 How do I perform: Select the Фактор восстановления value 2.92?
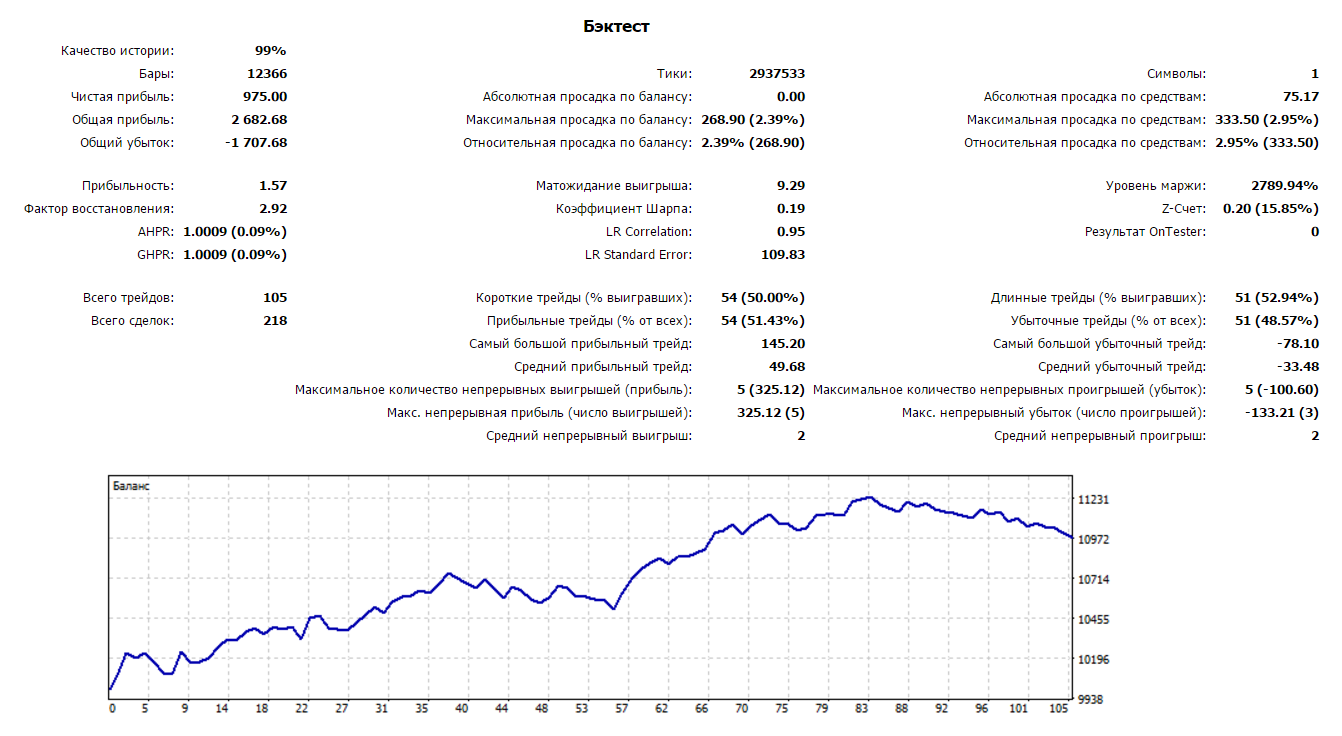[x=273, y=209]
